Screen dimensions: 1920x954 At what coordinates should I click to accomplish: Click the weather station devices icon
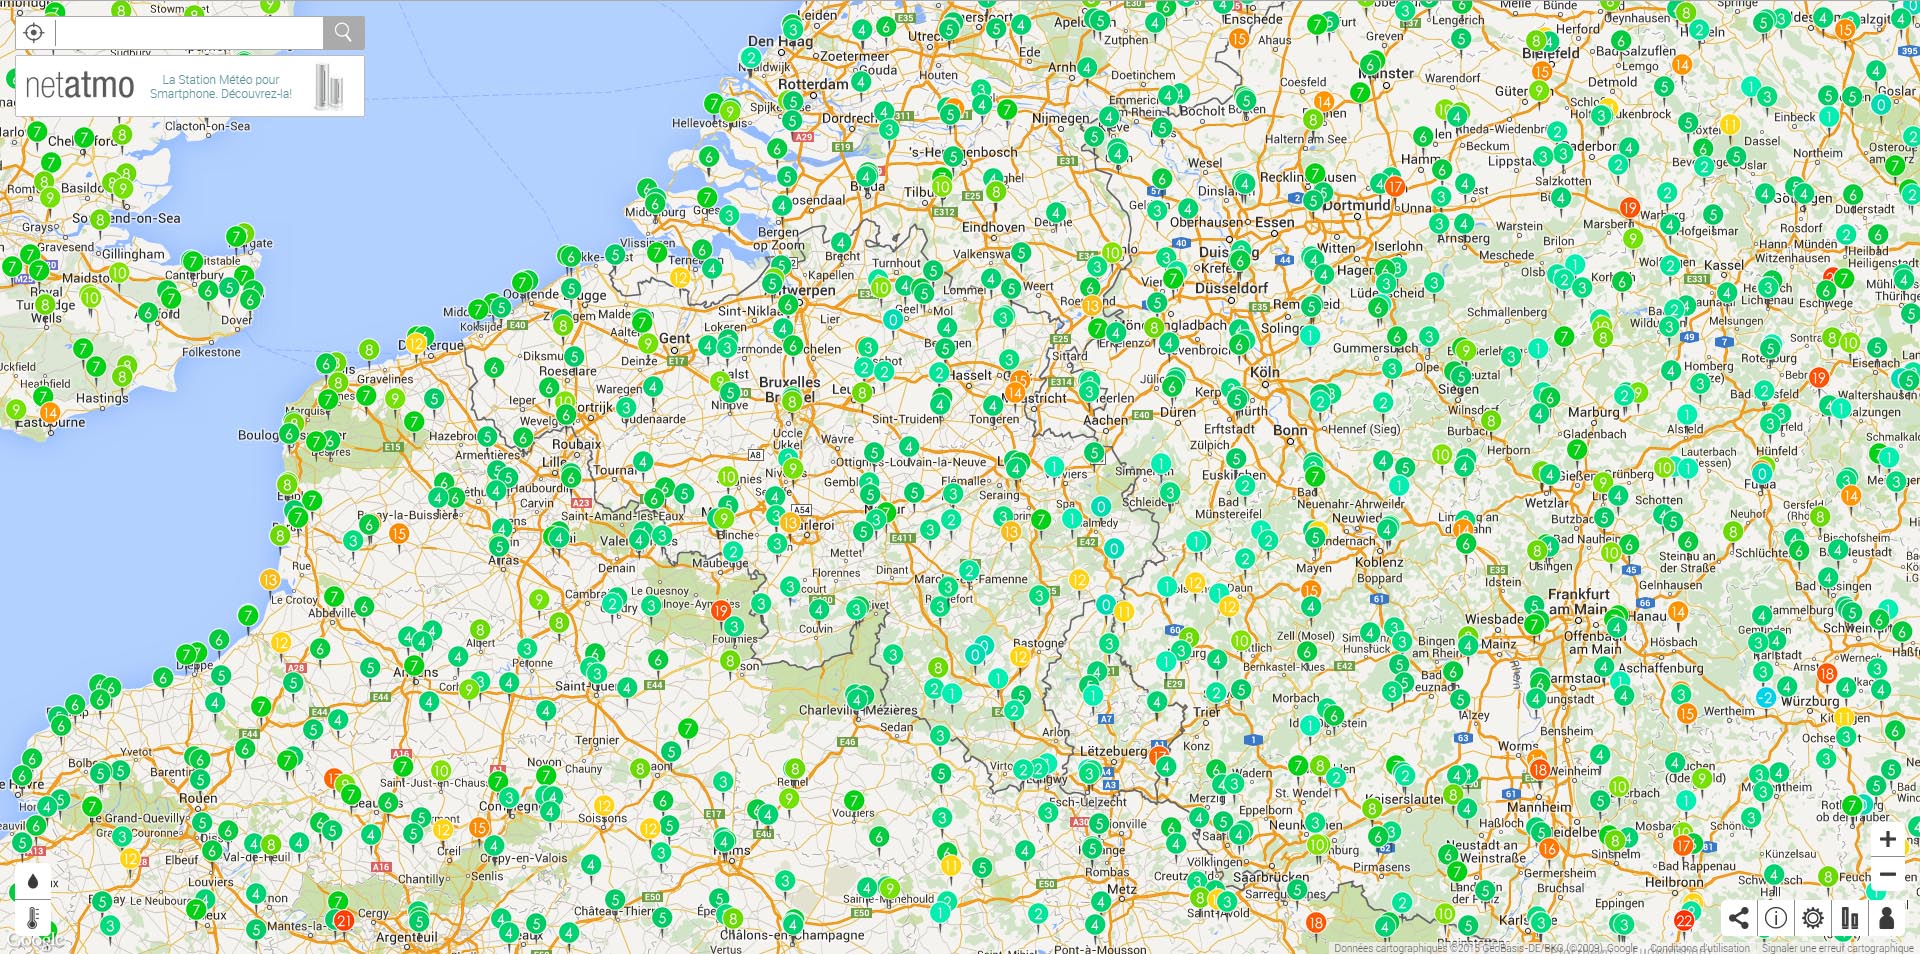[1850, 918]
